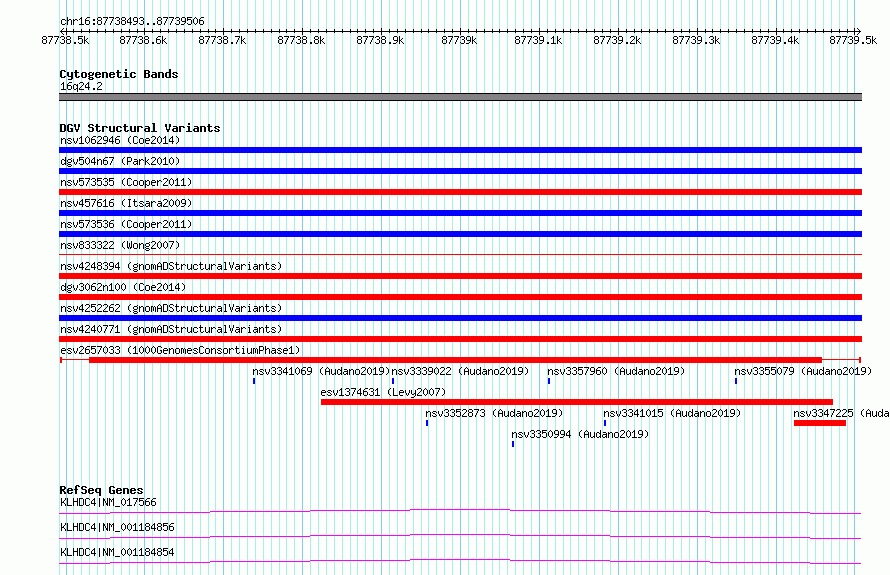
Task: Click the short red nsv3347225 bar
Action: pyautogui.click(x=820, y=423)
